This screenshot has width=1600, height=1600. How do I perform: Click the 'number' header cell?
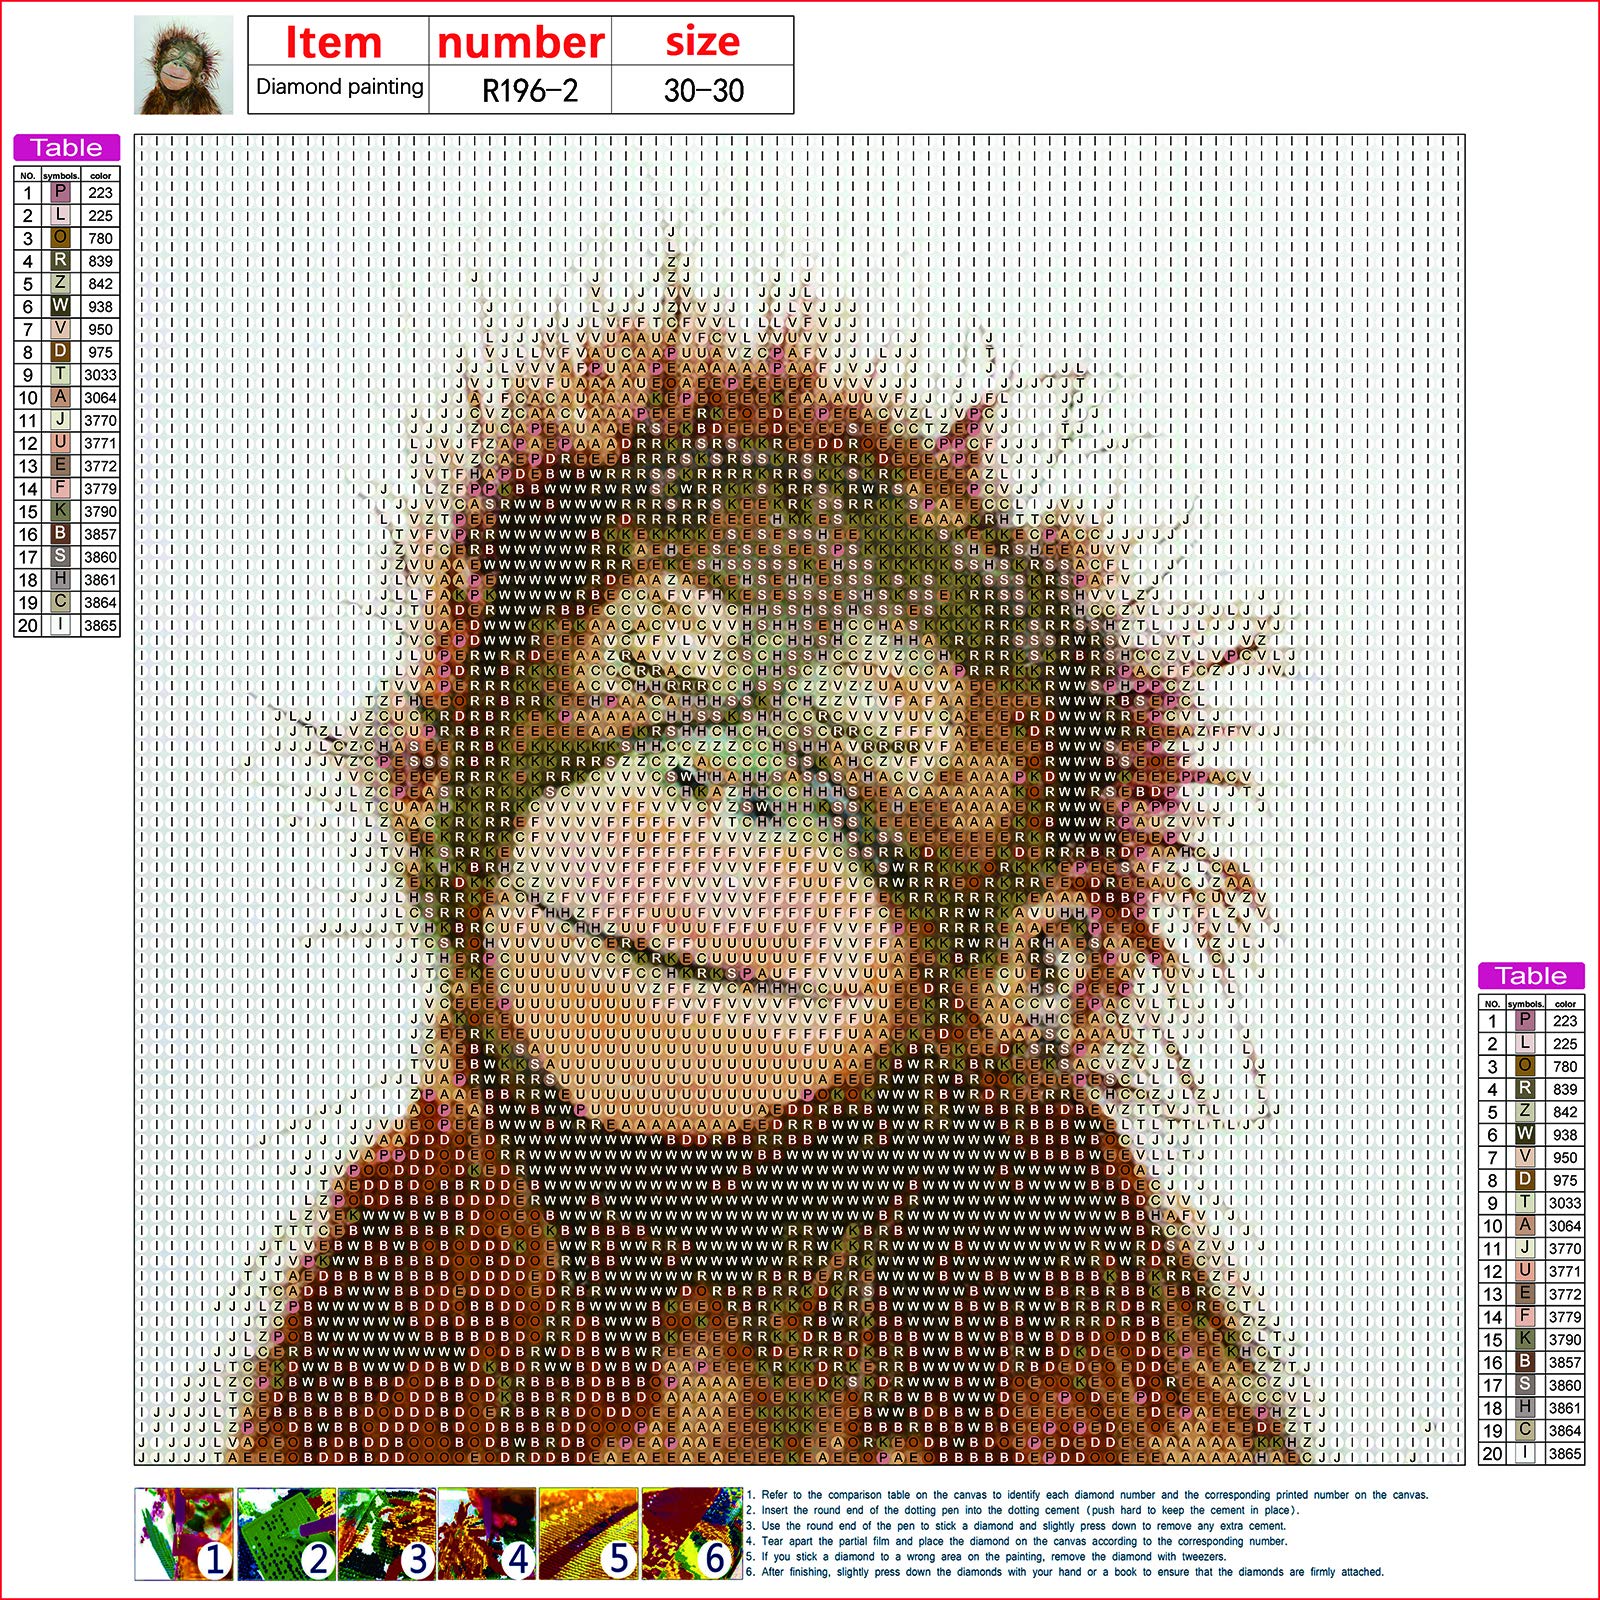tap(520, 42)
